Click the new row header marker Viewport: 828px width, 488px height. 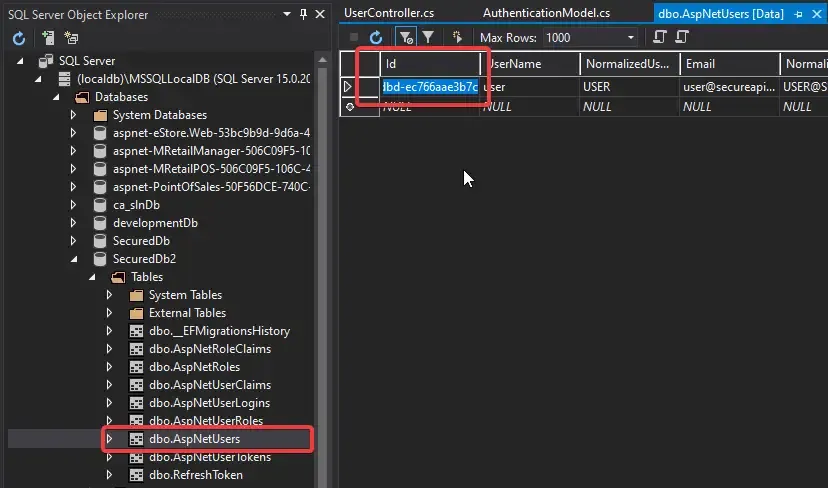(350, 107)
